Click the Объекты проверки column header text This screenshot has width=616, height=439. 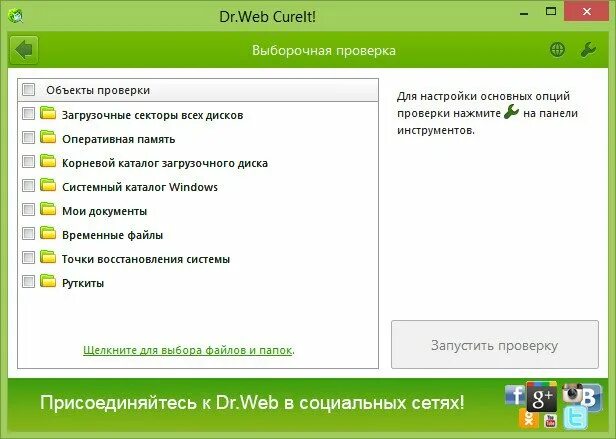click(98, 90)
